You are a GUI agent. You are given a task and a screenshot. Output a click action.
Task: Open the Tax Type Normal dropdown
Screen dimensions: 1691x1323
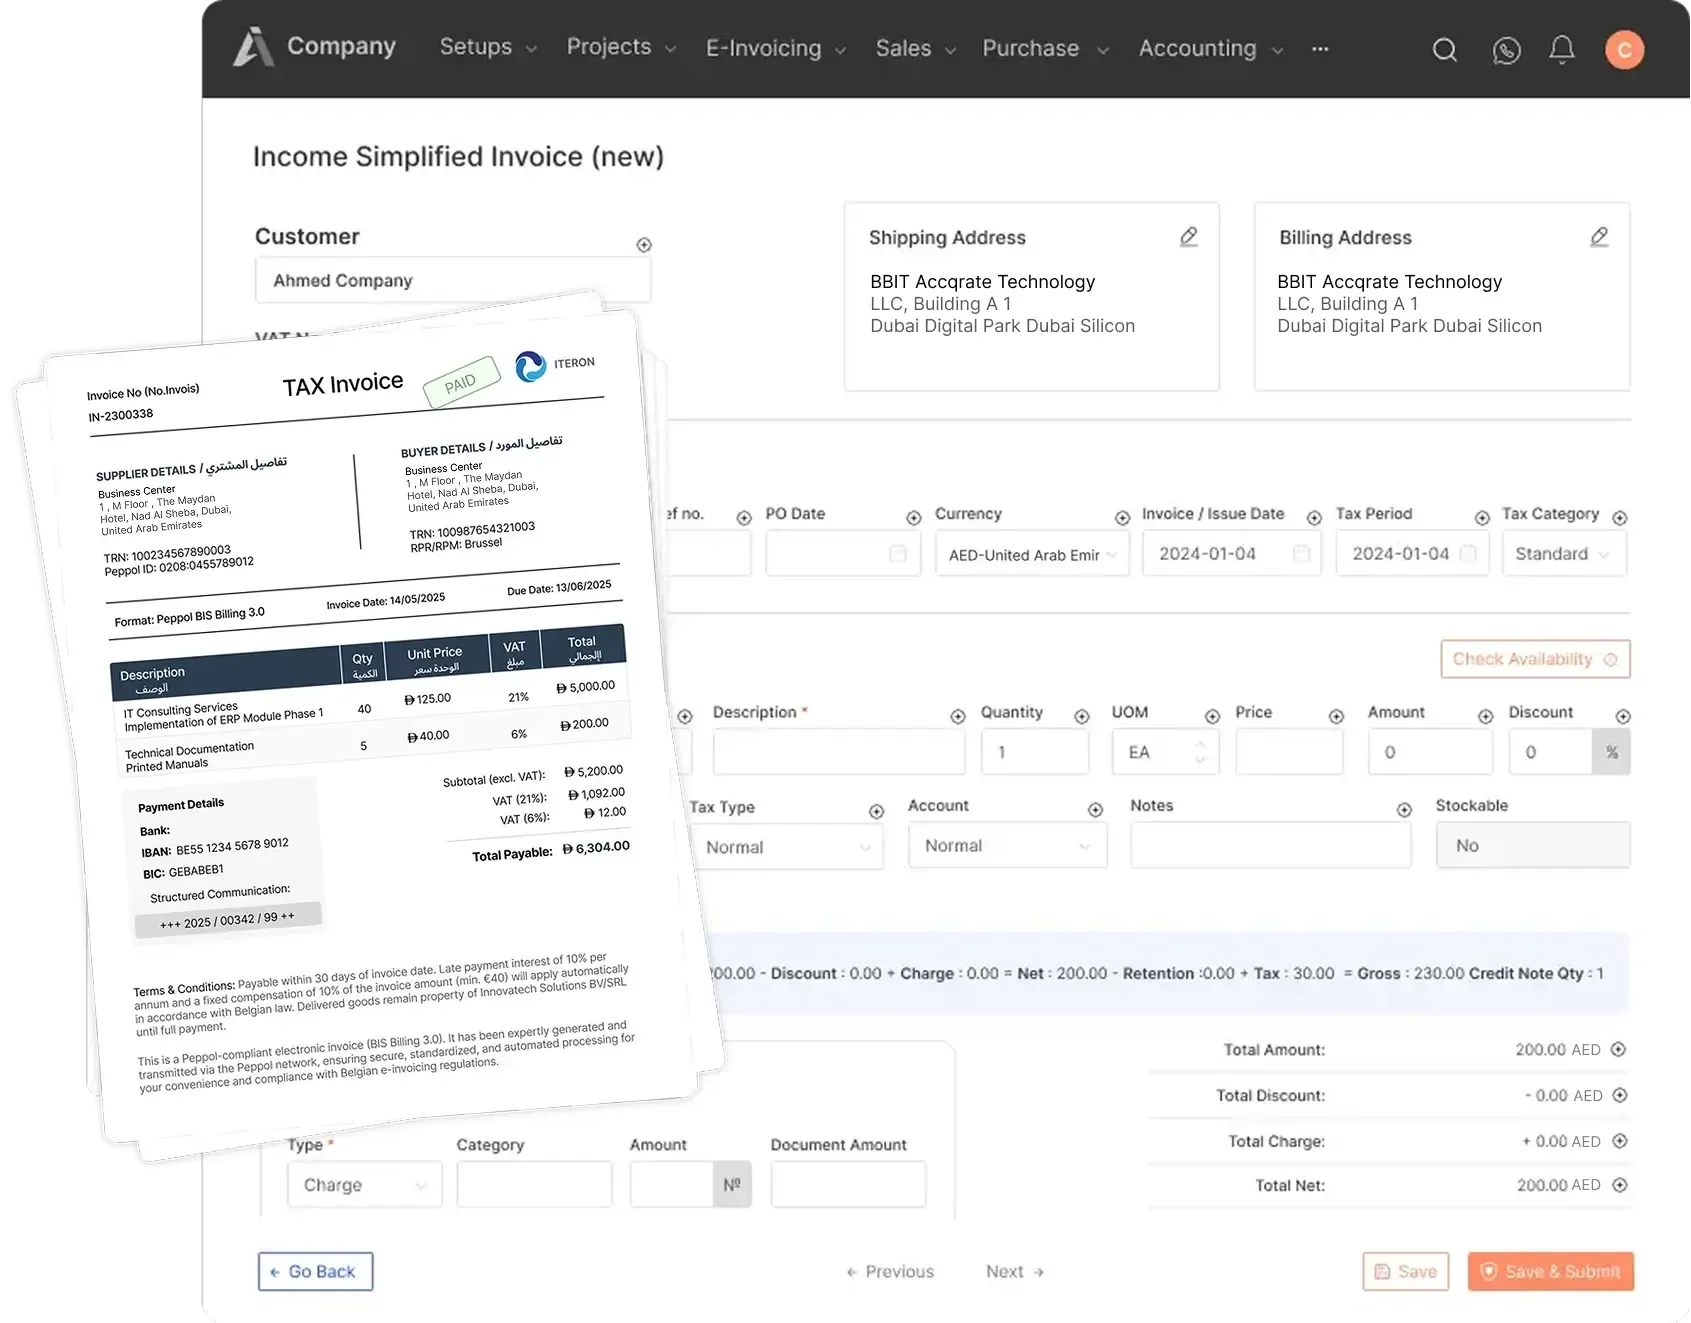point(787,847)
